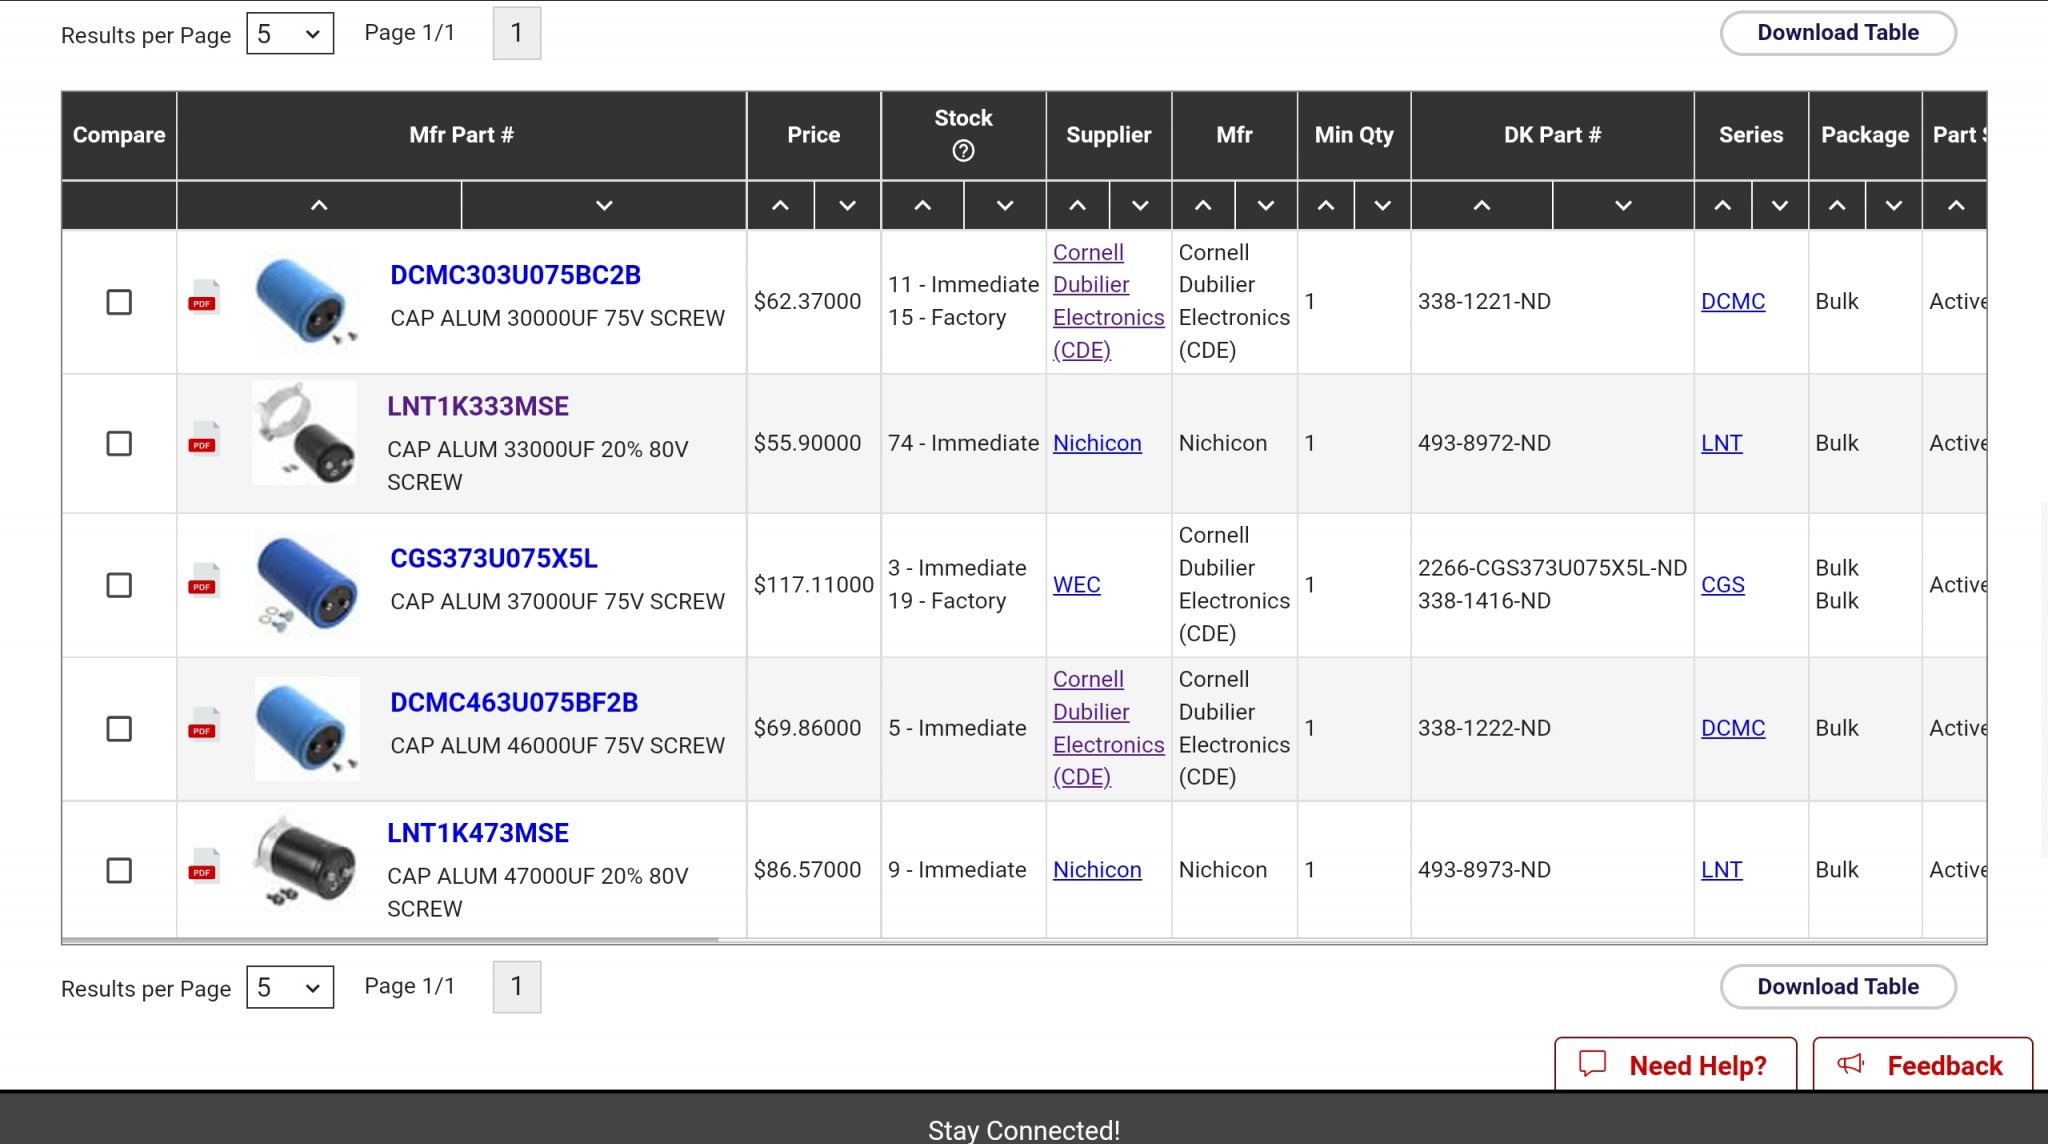Check compare box for DCMC303U075BC2B

119,302
